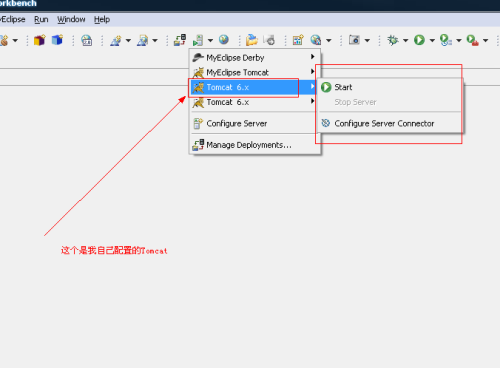The width and height of the screenshot is (500, 368).
Task: Open the Help menu
Action: [102, 20]
